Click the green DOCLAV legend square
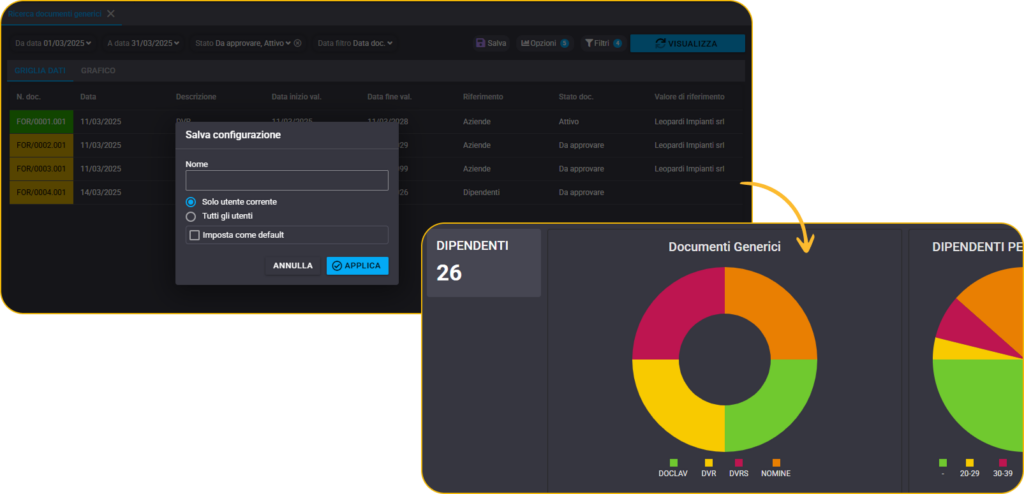The image size is (1024, 494). [674, 462]
